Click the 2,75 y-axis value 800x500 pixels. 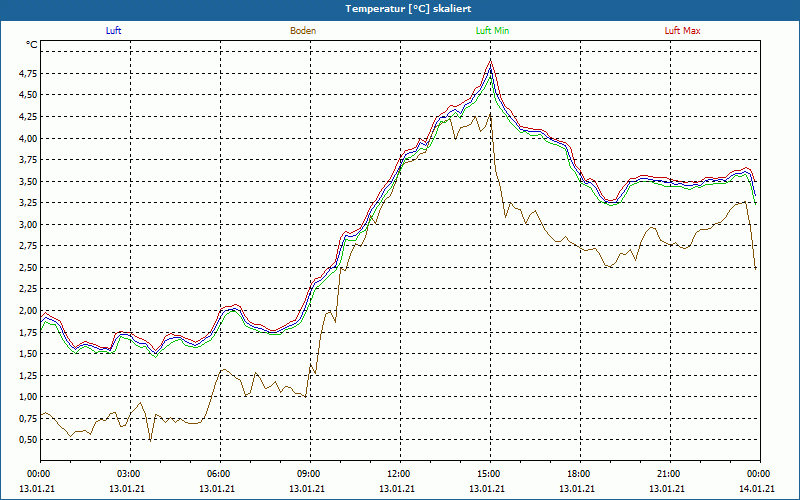tap(28, 246)
